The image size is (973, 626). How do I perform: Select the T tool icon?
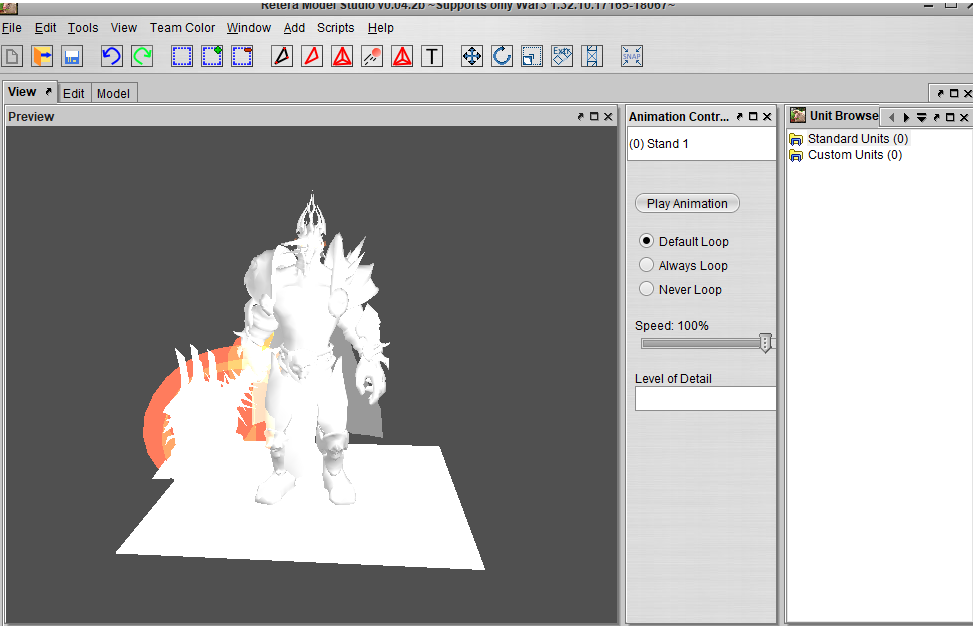[432, 56]
